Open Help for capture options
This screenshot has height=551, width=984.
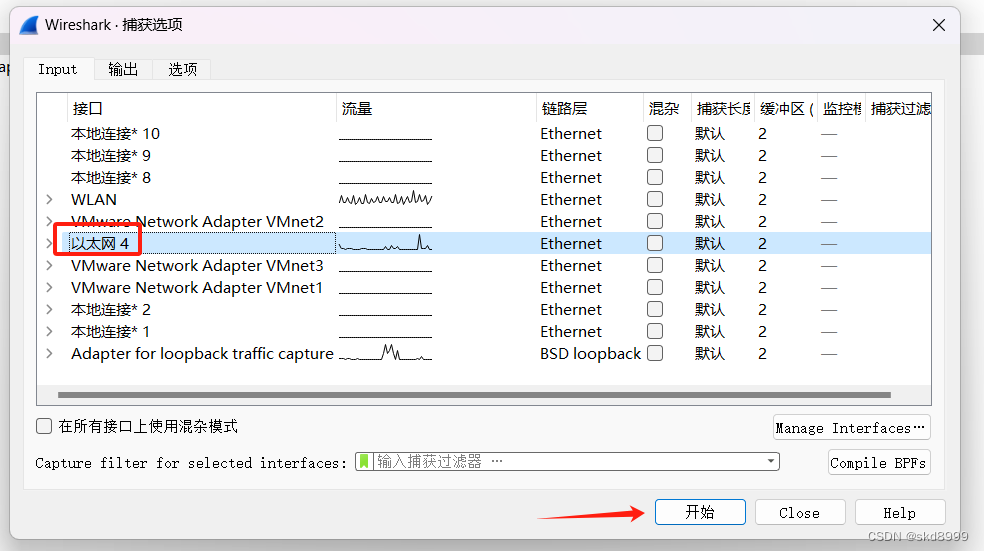(x=899, y=513)
